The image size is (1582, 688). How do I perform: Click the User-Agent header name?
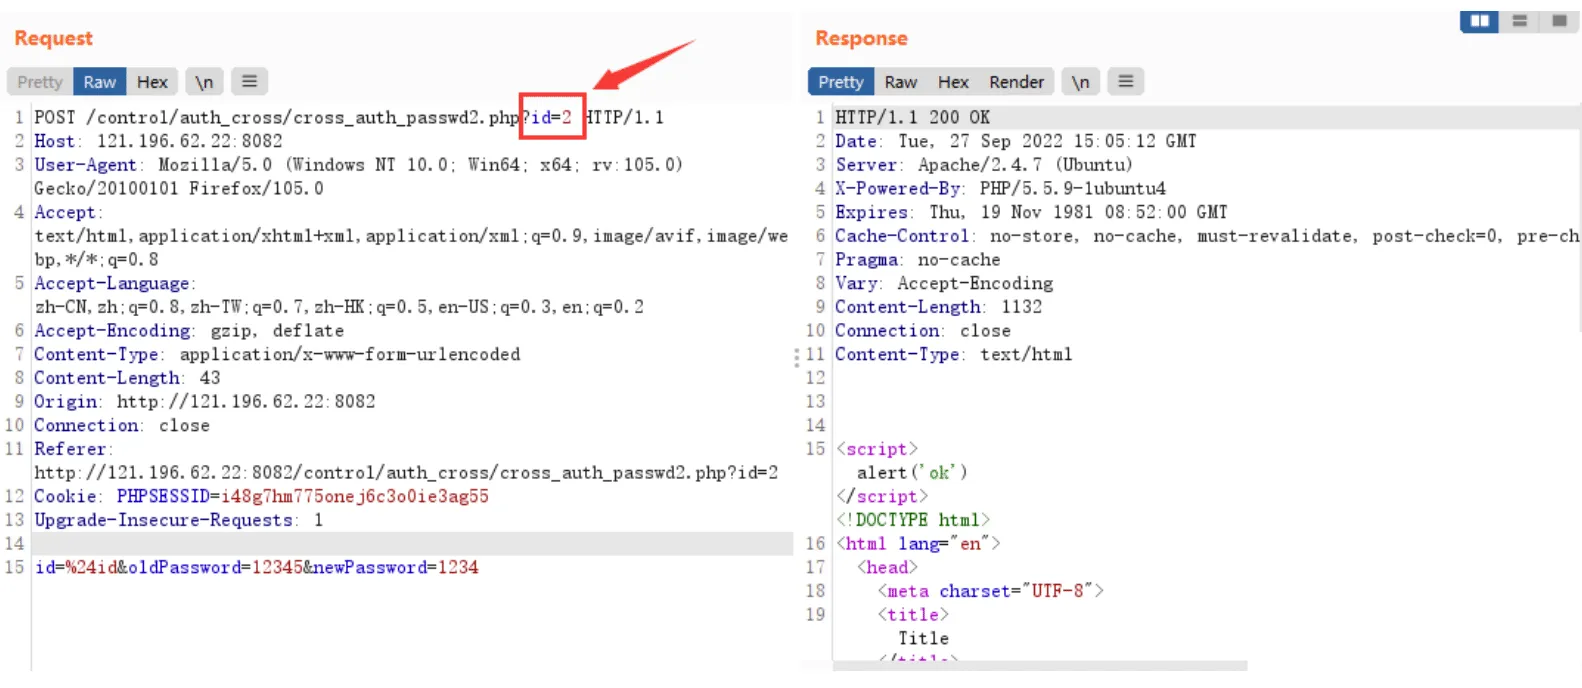pyautogui.click(x=84, y=164)
